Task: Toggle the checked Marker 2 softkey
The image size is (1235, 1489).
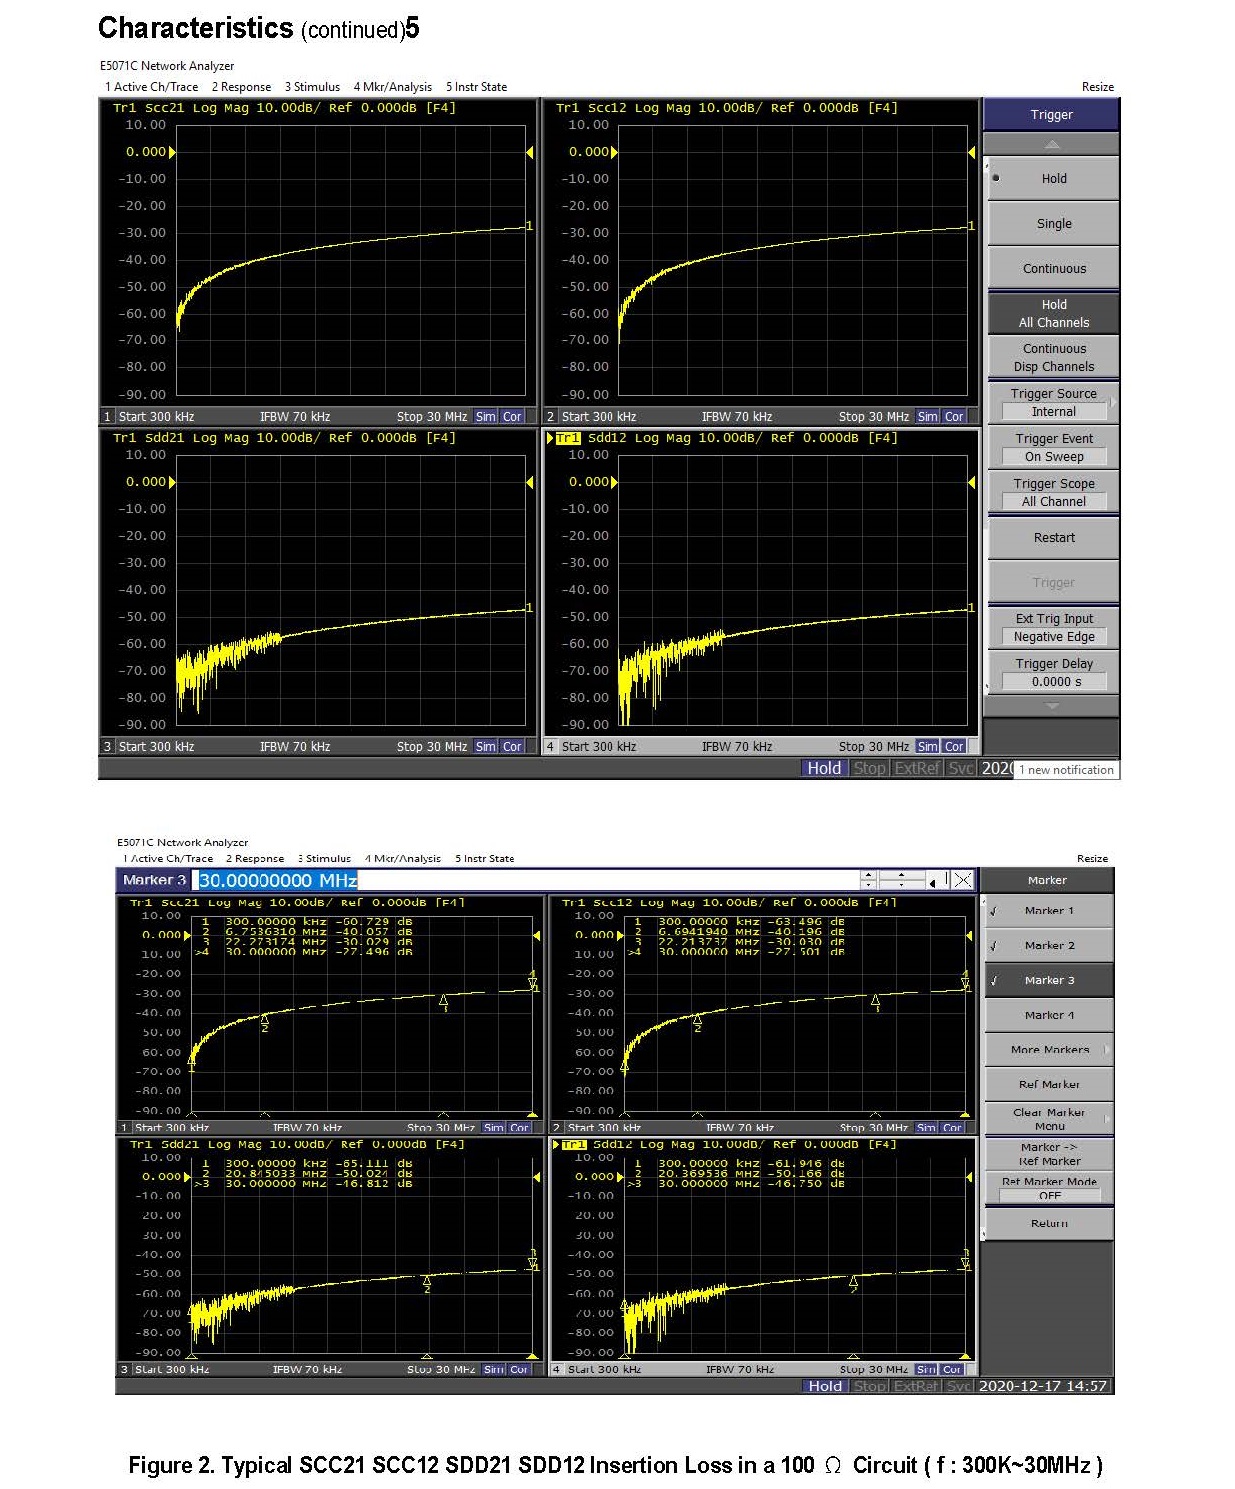Action: 1048,946
